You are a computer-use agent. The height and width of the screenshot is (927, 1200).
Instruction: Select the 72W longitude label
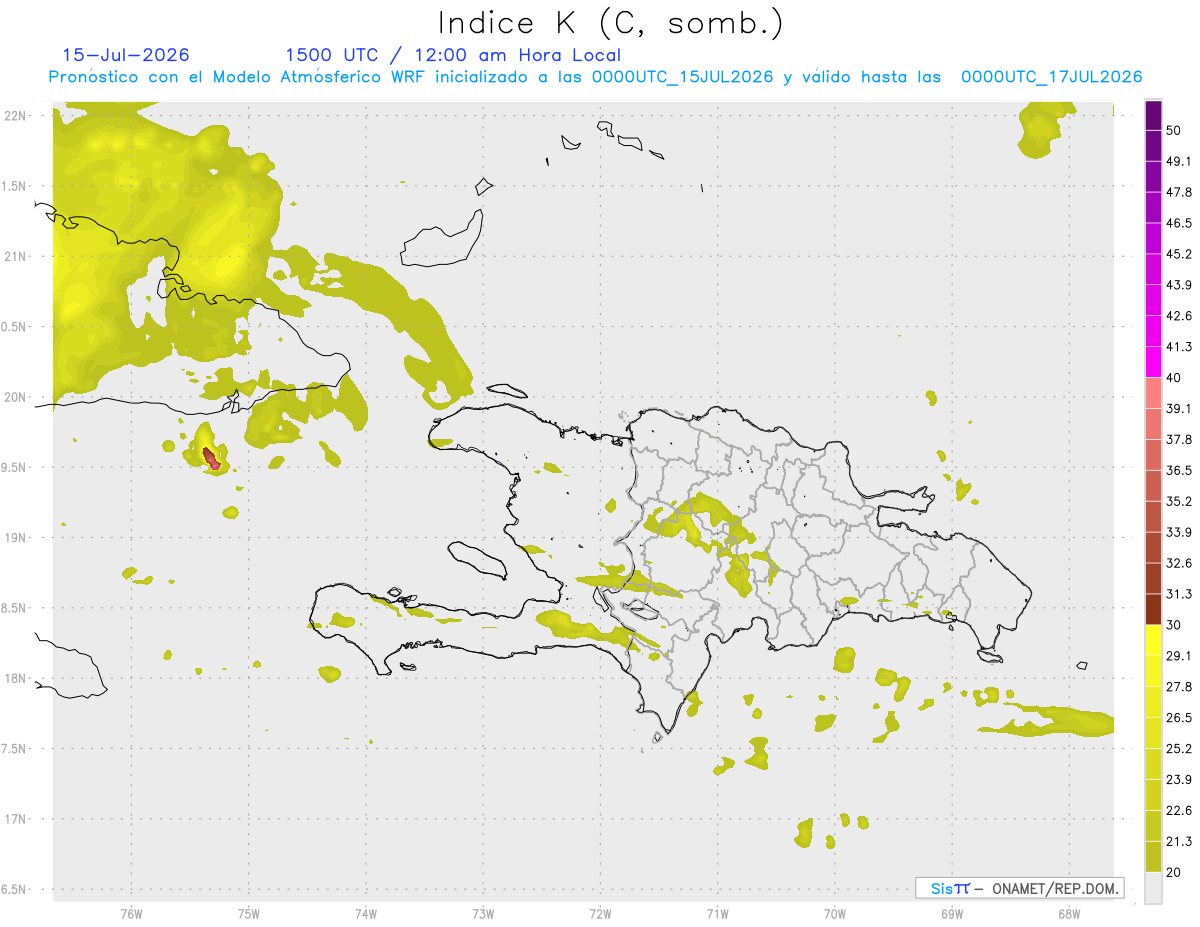point(600,913)
